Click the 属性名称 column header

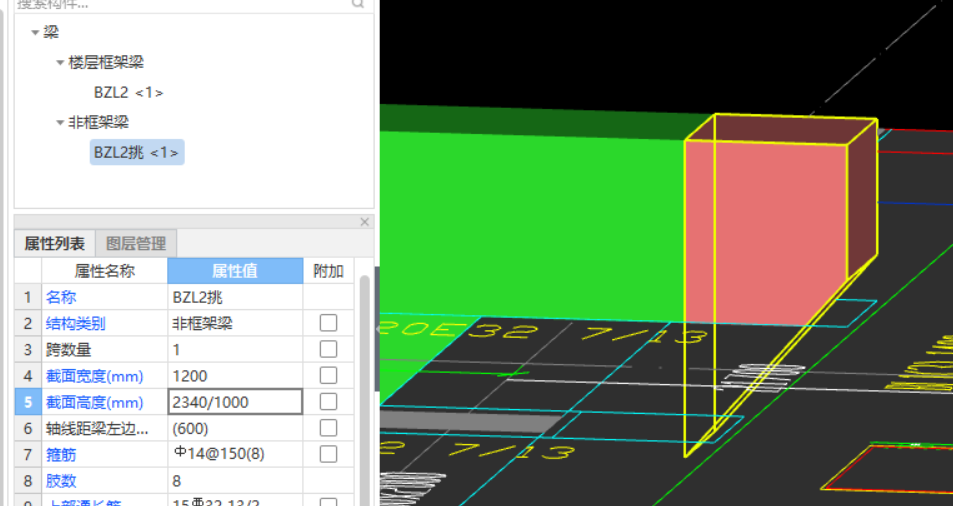coord(105,271)
